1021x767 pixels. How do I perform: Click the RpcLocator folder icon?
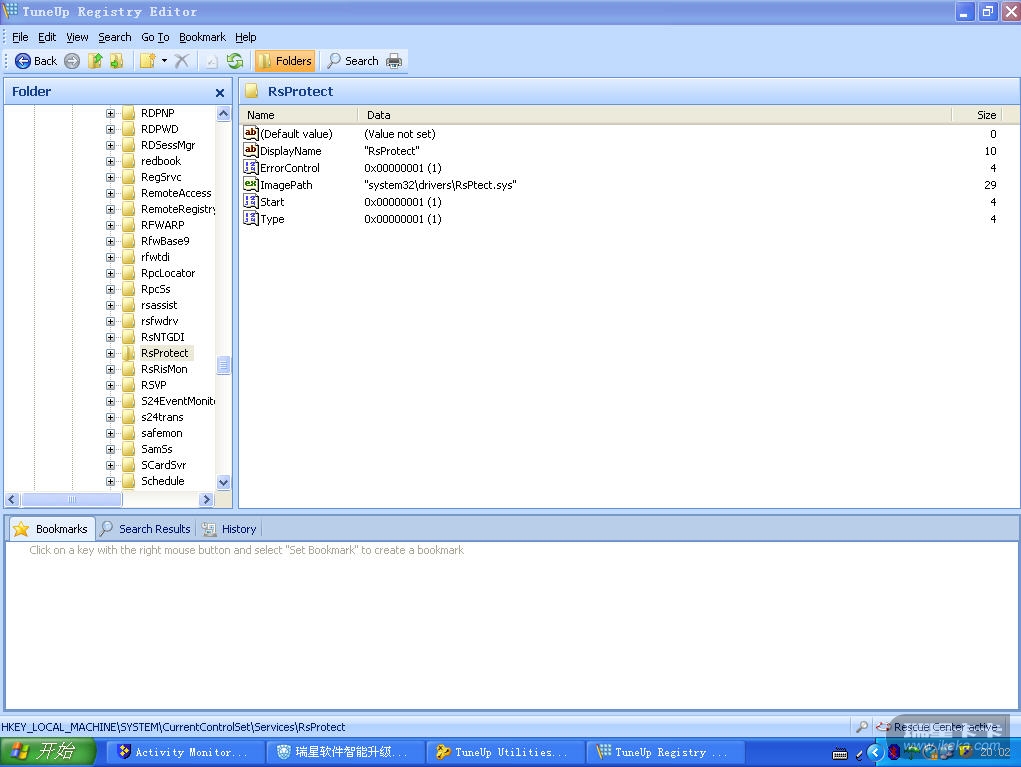pyautogui.click(x=129, y=273)
